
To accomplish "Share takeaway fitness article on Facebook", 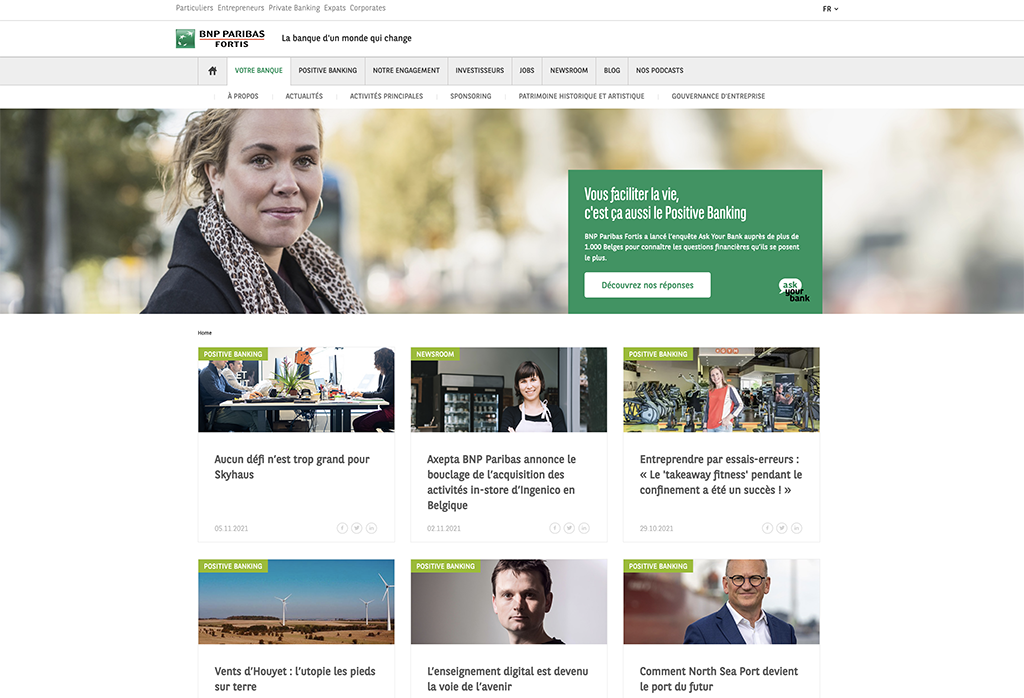I will coord(767,528).
